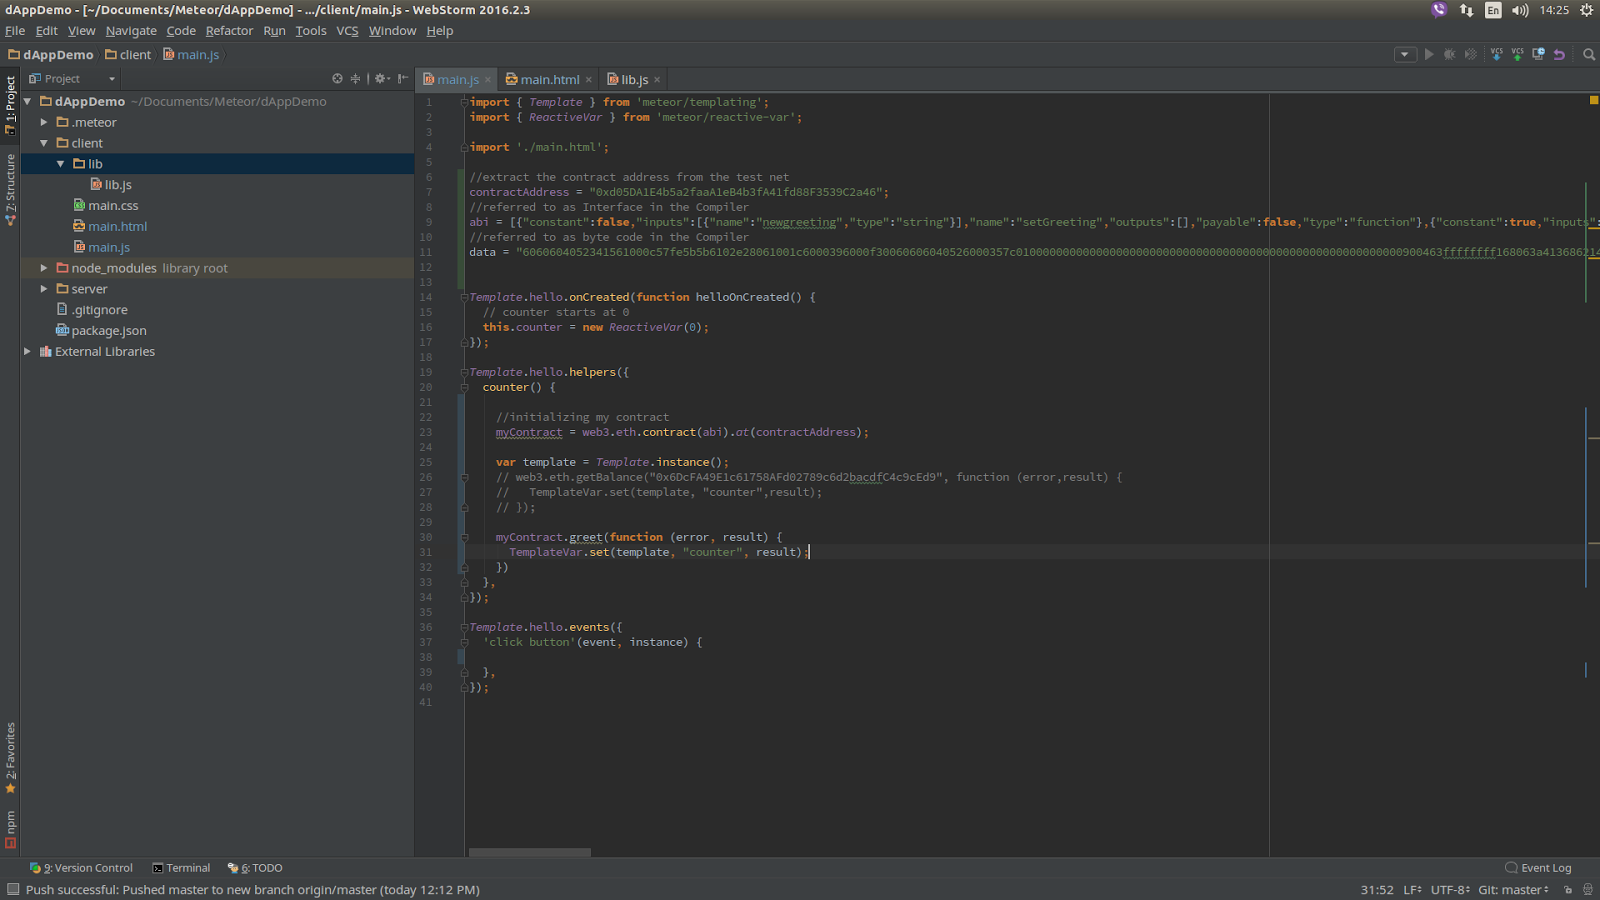Viewport: 1600px width, 900px height.
Task: Toggle tool window buttons in bottom-left corner
Action: click(x=13, y=890)
